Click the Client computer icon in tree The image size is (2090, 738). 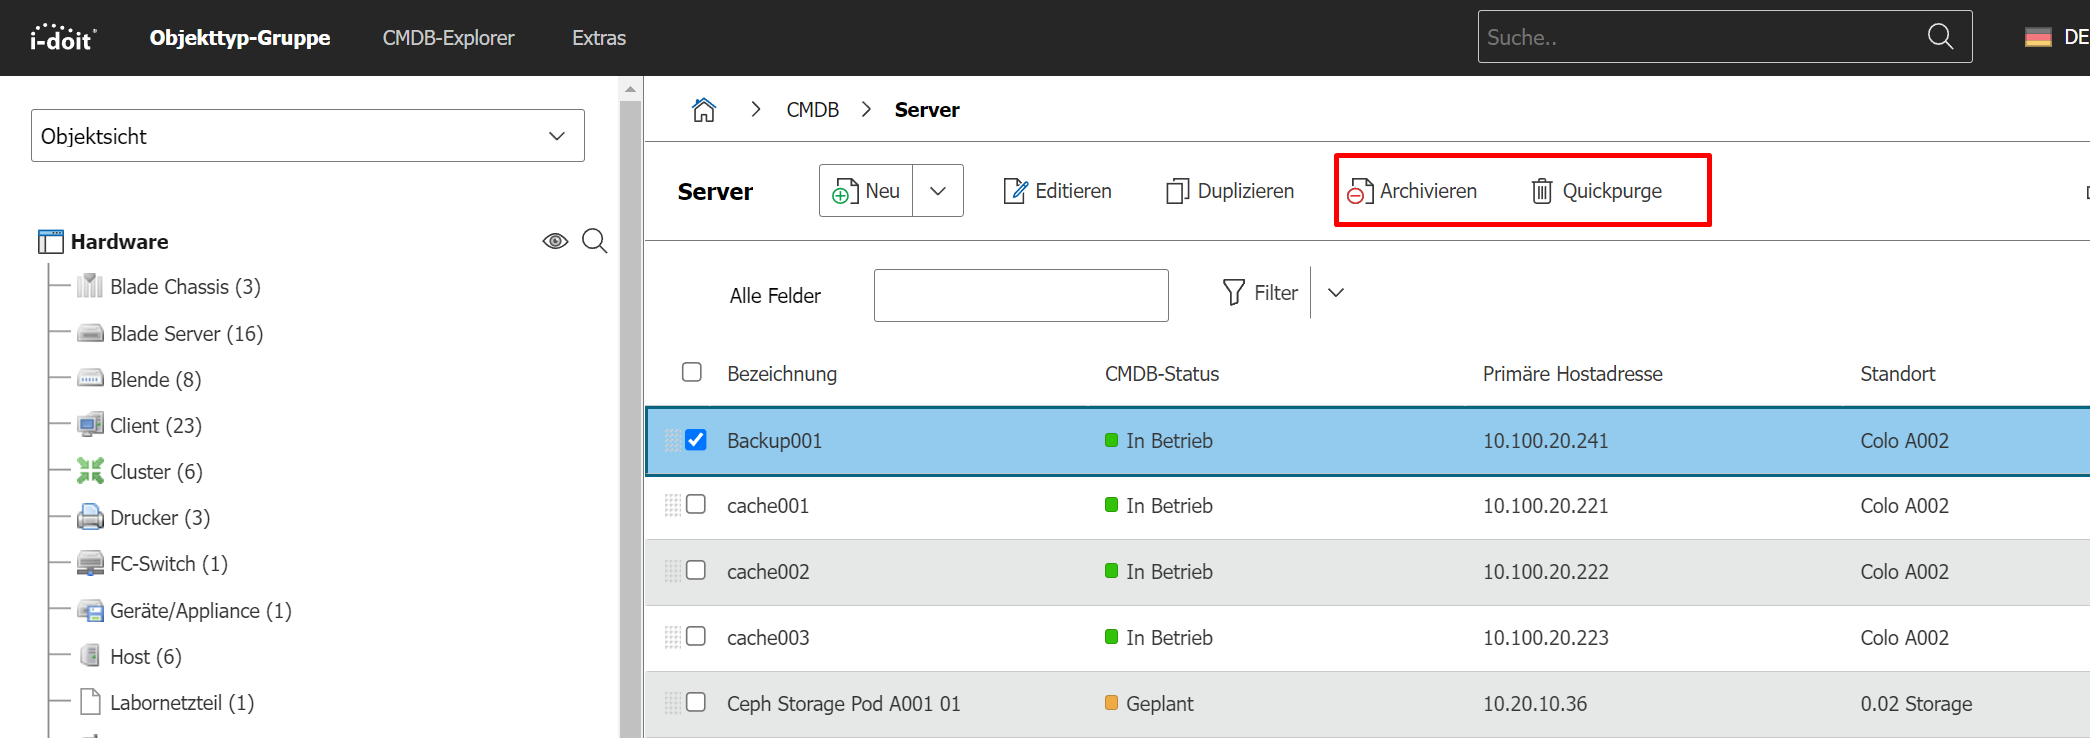tap(90, 425)
